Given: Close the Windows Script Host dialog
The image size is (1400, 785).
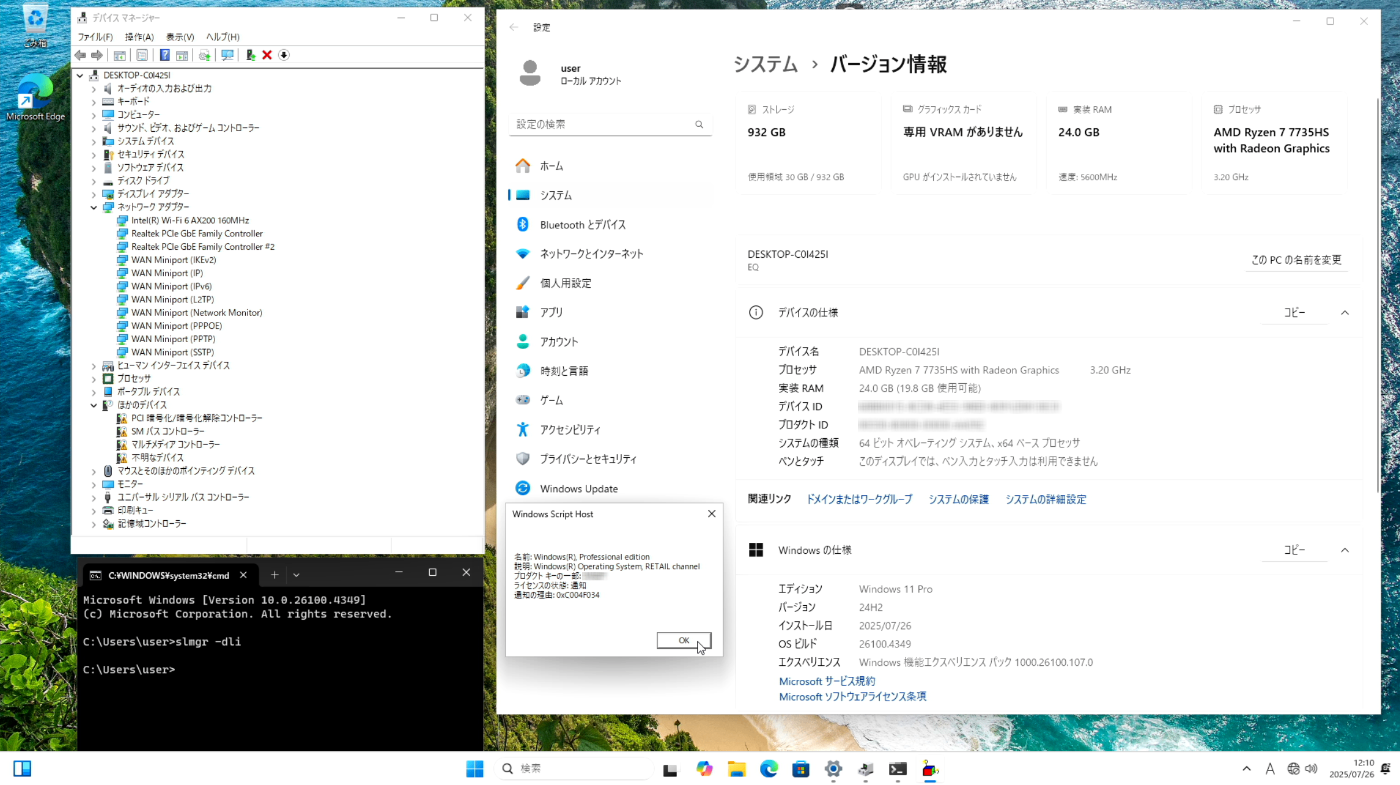Looking at the screenshot, I should [711, 514].
